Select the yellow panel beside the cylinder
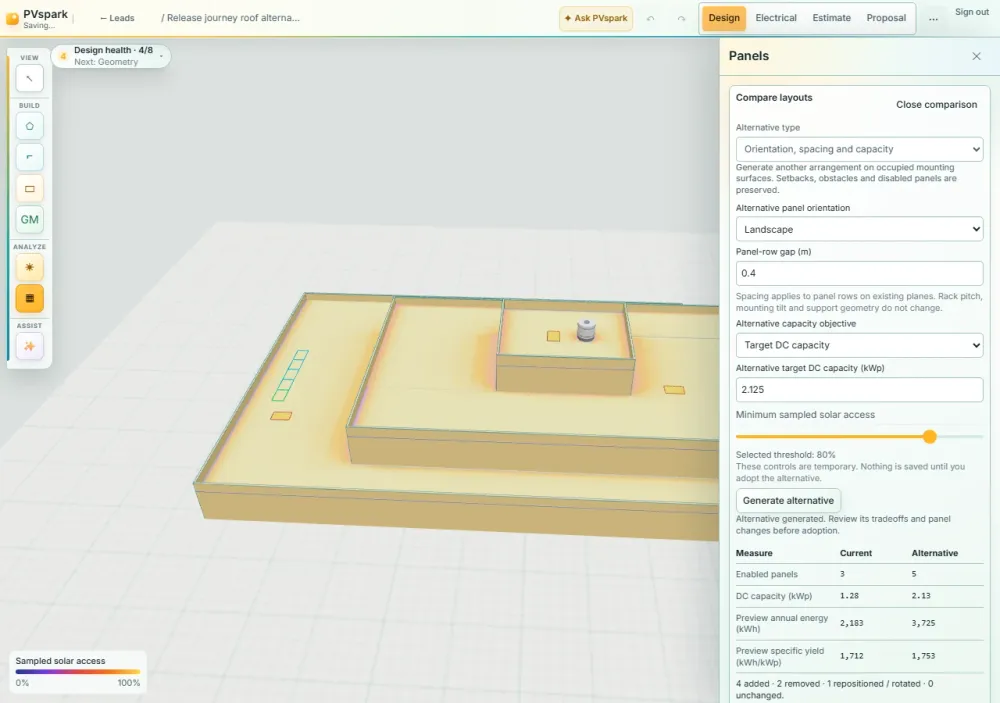The width and height of the screenshot is (1000, 703). tap(554, 336)
